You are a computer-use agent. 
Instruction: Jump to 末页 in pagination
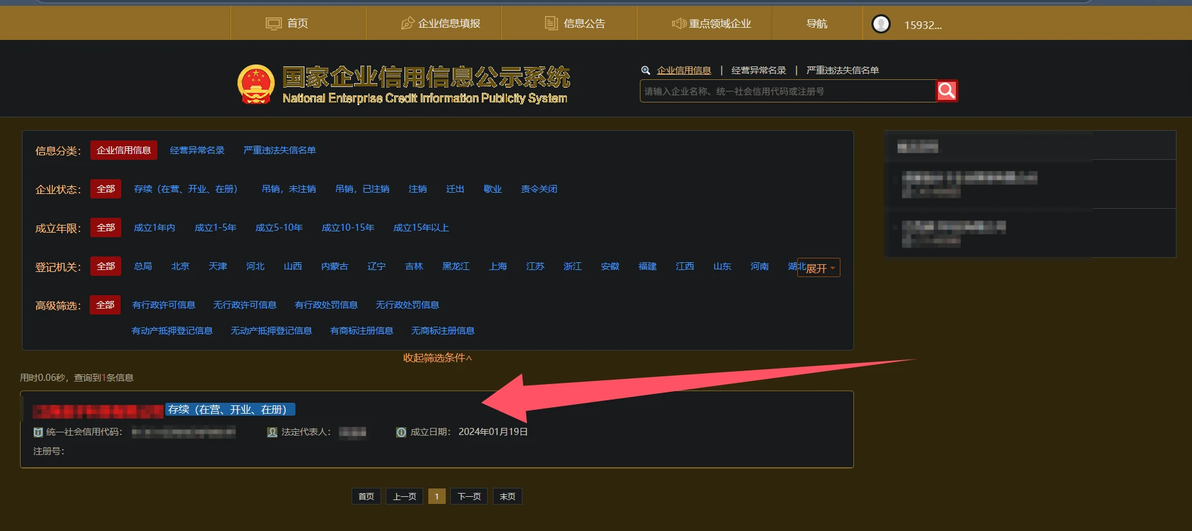(508, 497)
